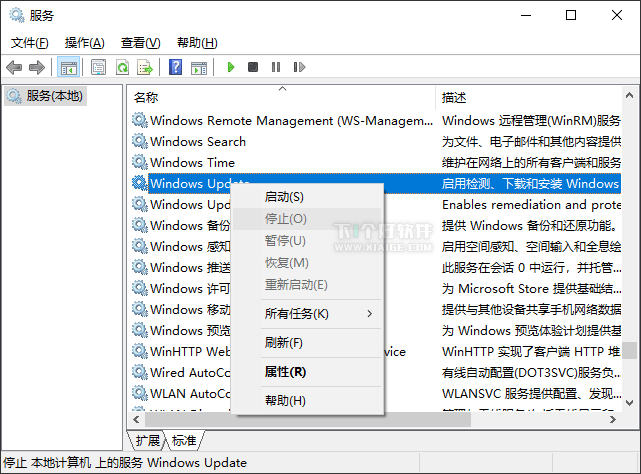This screenshot has width=641, height=474.
Task: Click gear icon beside Wired AutoConfig row
Action: [x=139, y=372]
